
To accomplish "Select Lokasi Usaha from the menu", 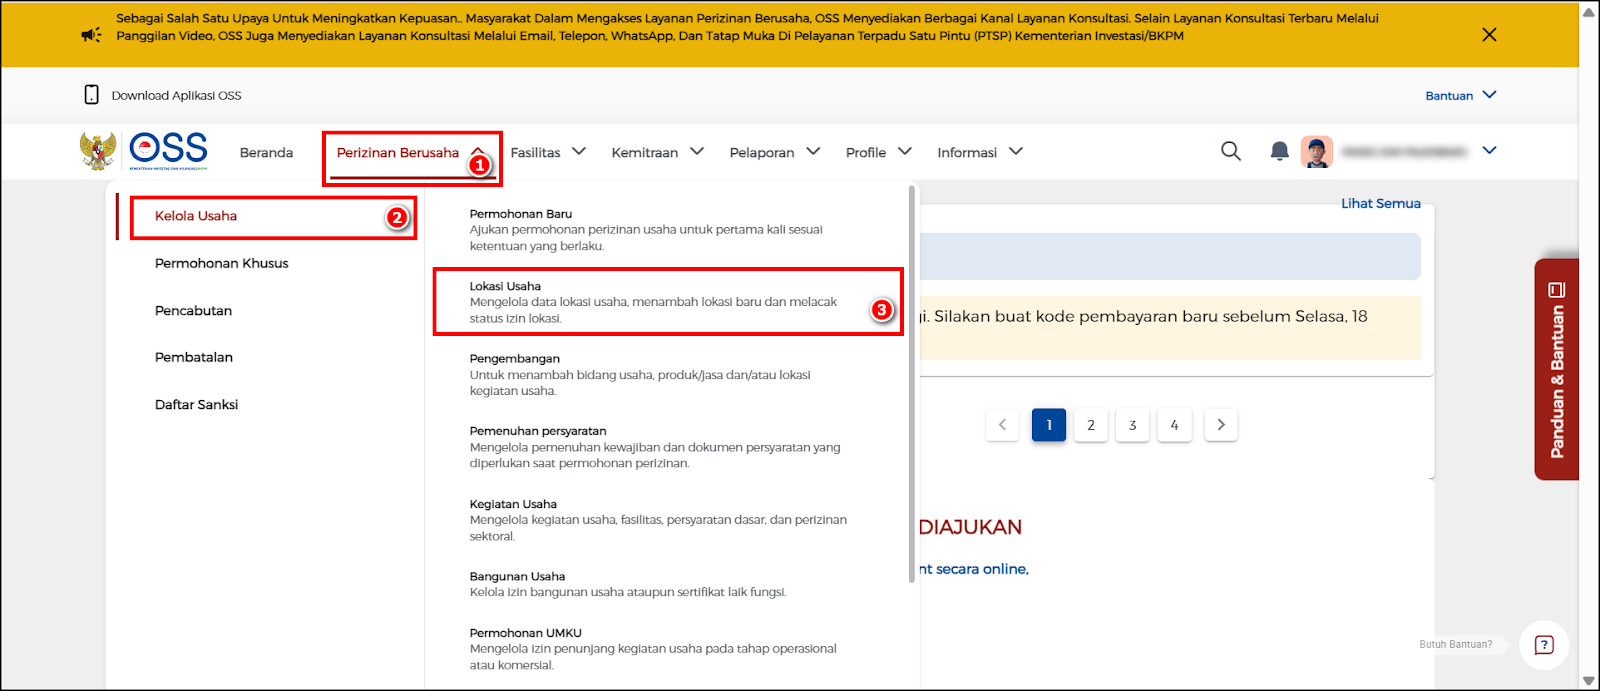I will click(653, 301).
